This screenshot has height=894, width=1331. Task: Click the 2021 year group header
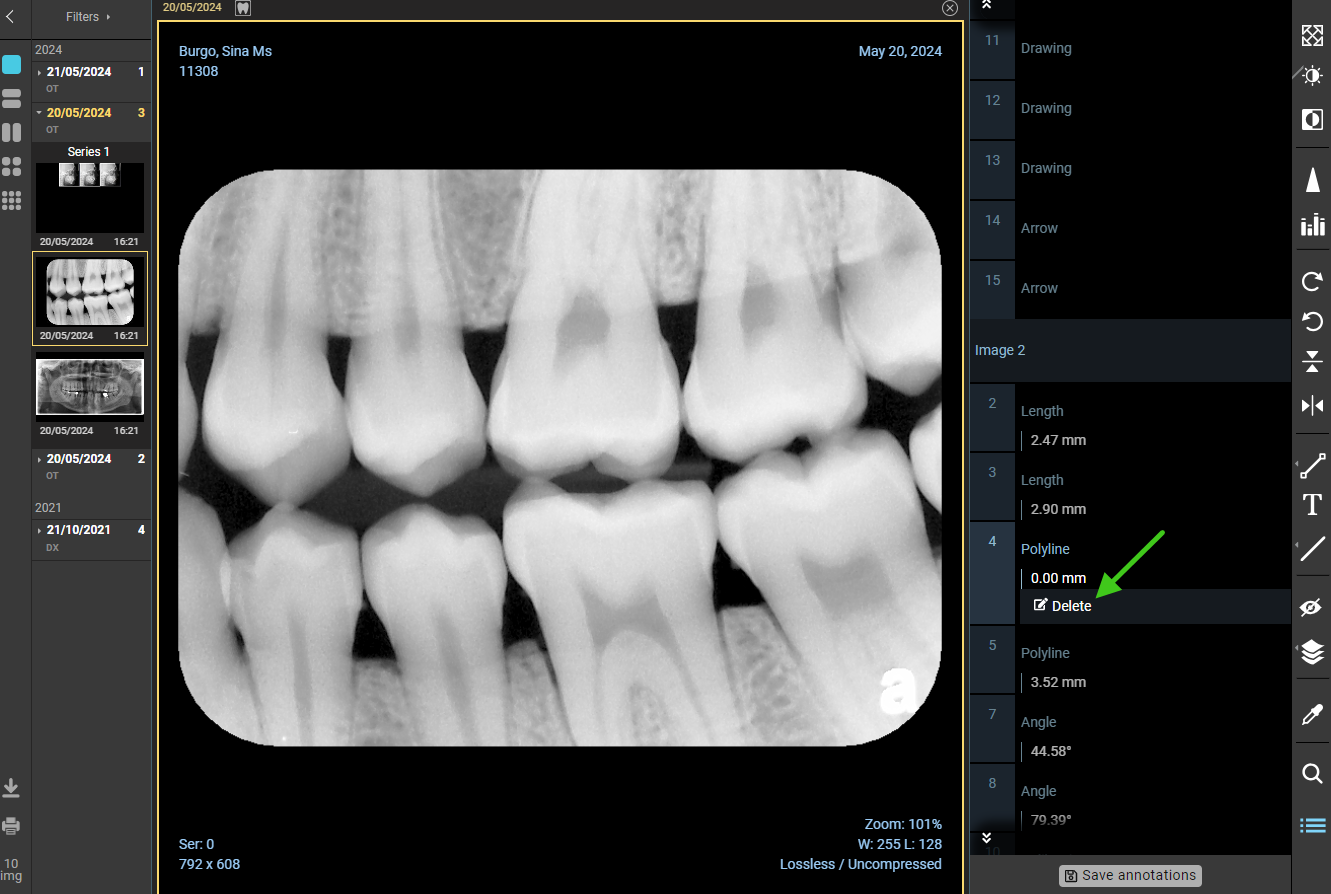point(48,508)
